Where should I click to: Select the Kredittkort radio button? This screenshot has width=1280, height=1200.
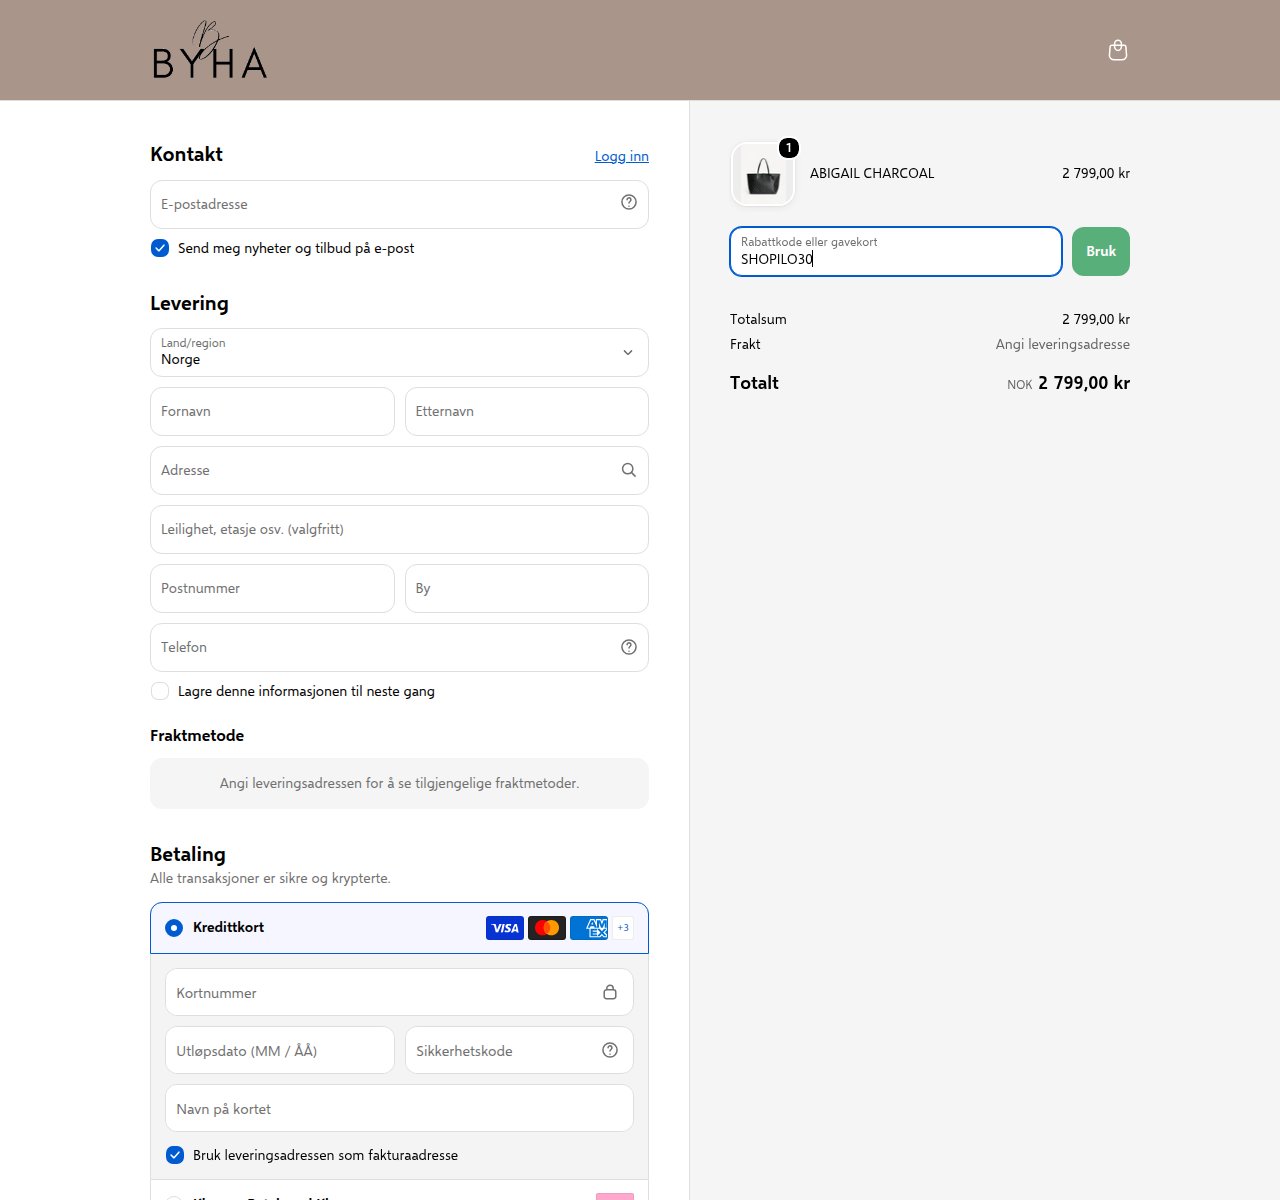tap(174, 928)
